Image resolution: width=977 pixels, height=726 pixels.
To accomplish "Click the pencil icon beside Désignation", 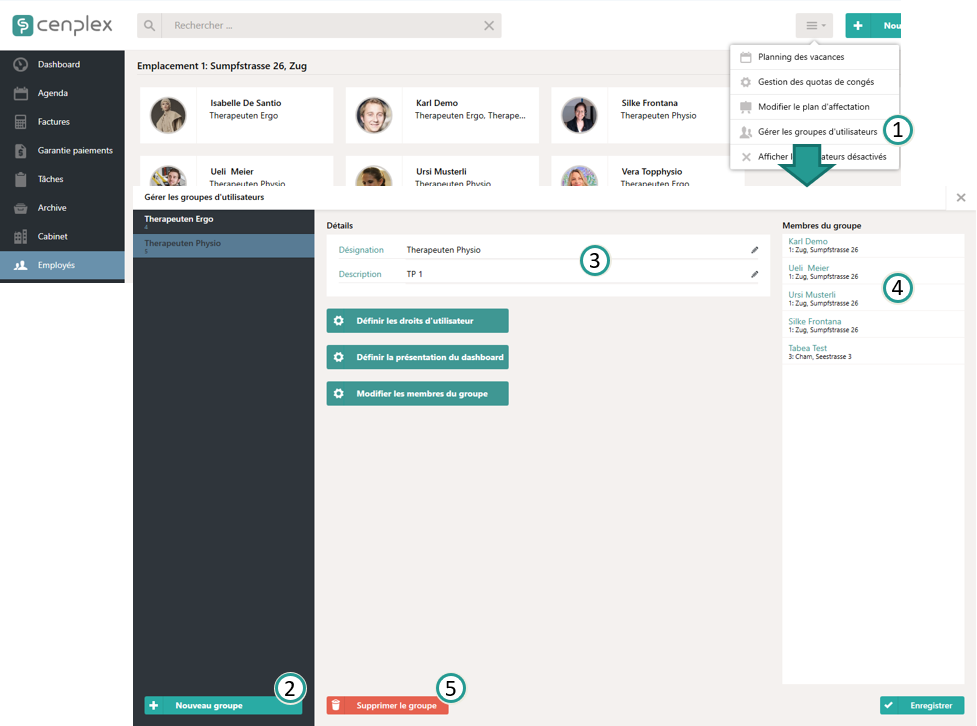I will click(755, 250).
